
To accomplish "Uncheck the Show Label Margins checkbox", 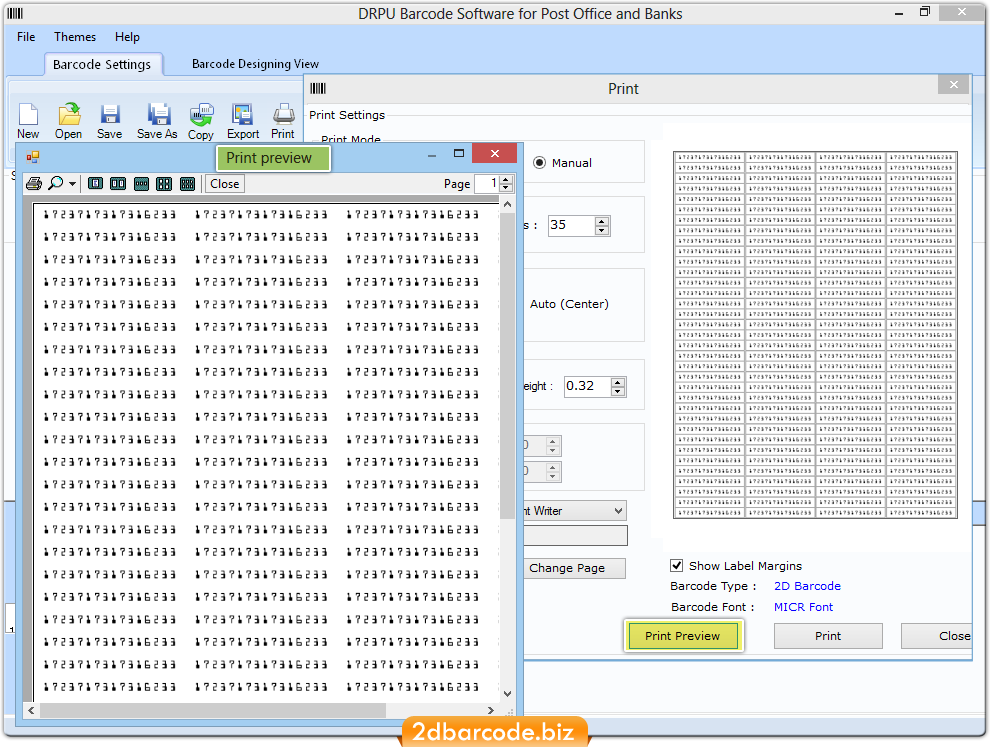I will [676, 565].
